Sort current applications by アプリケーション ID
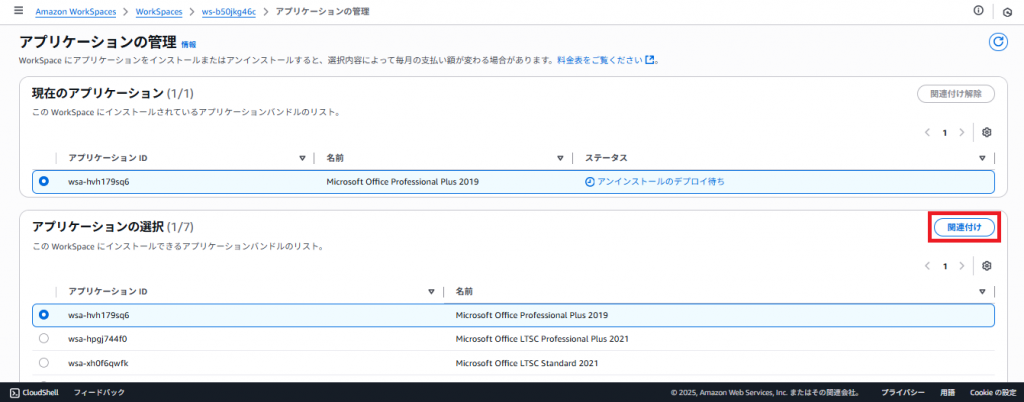This screenshot has height=402, width=1024. (x=302, y=158)
